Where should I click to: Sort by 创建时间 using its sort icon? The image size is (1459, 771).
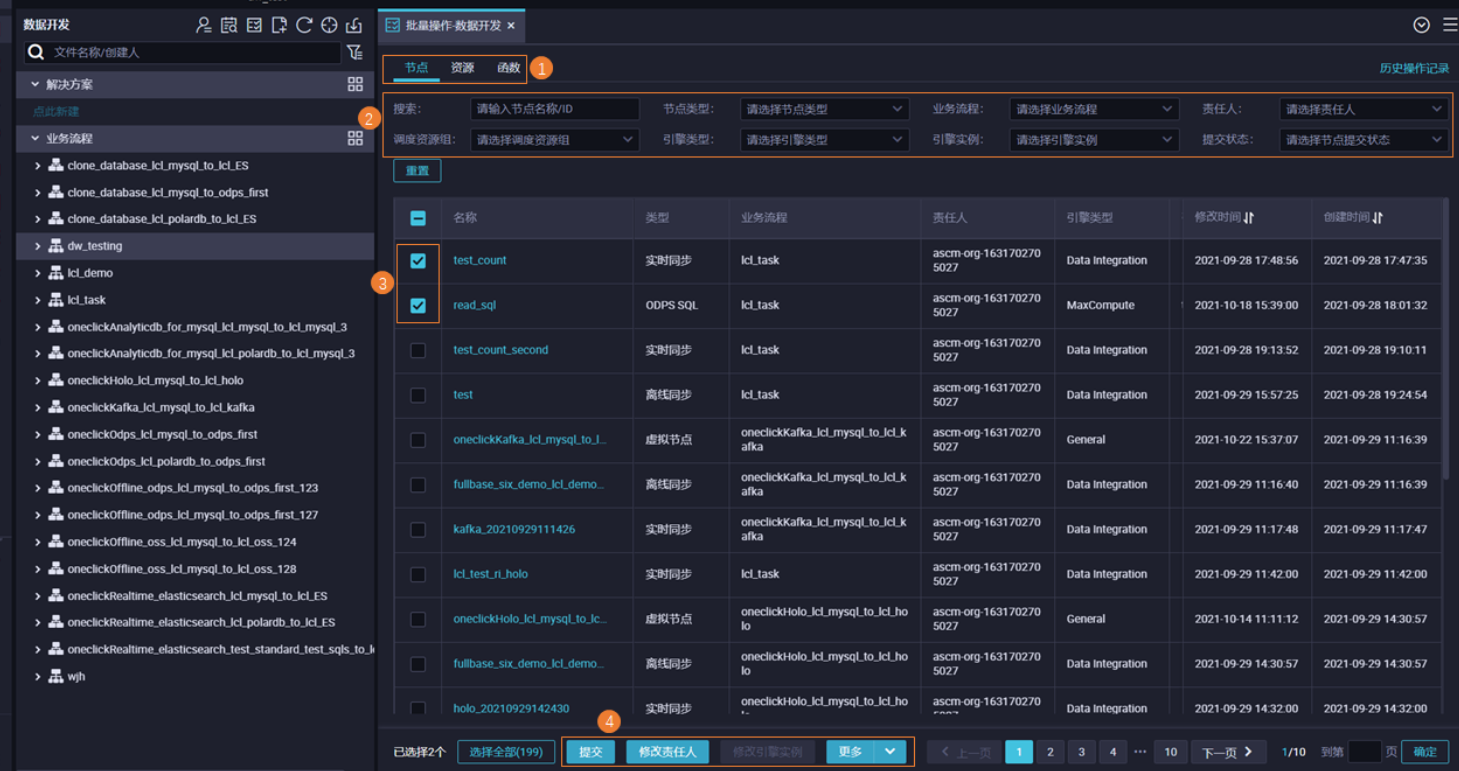pyautogui.click(x=1378, y=217)
